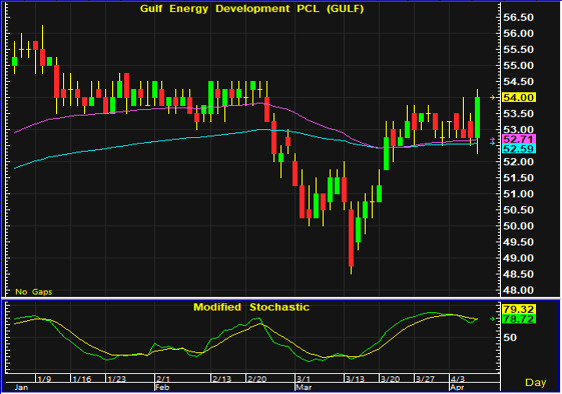Click the 50.00 price axis label
The height and width of the screenshot is (394, 562).
tap(518, 226)
